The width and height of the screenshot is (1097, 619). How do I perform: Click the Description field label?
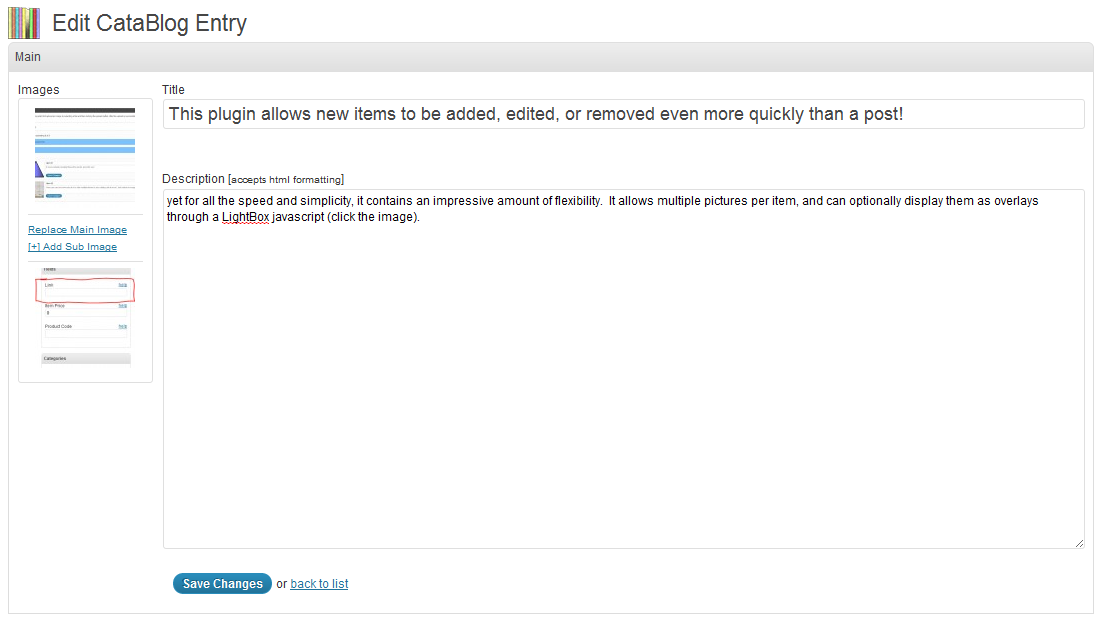click(x=193, y=179)
